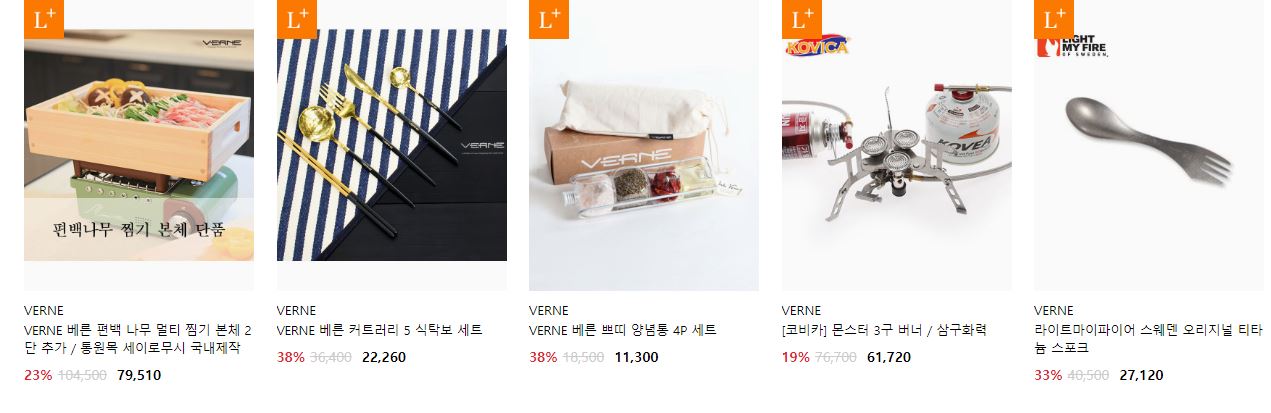Open the 라이트마이파이어 스웨덴 오리지널 티타늄 스포크 link
Image resolution: width=1271 pixels, height=413 pixels.
[1145, 339]
